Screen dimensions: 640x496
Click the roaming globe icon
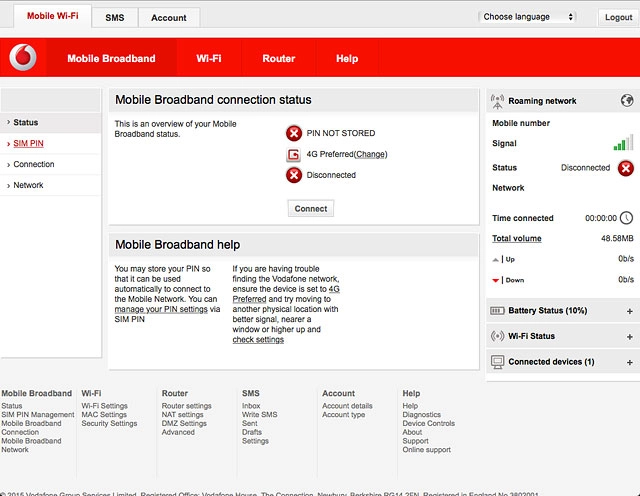[x=626, y=101]
